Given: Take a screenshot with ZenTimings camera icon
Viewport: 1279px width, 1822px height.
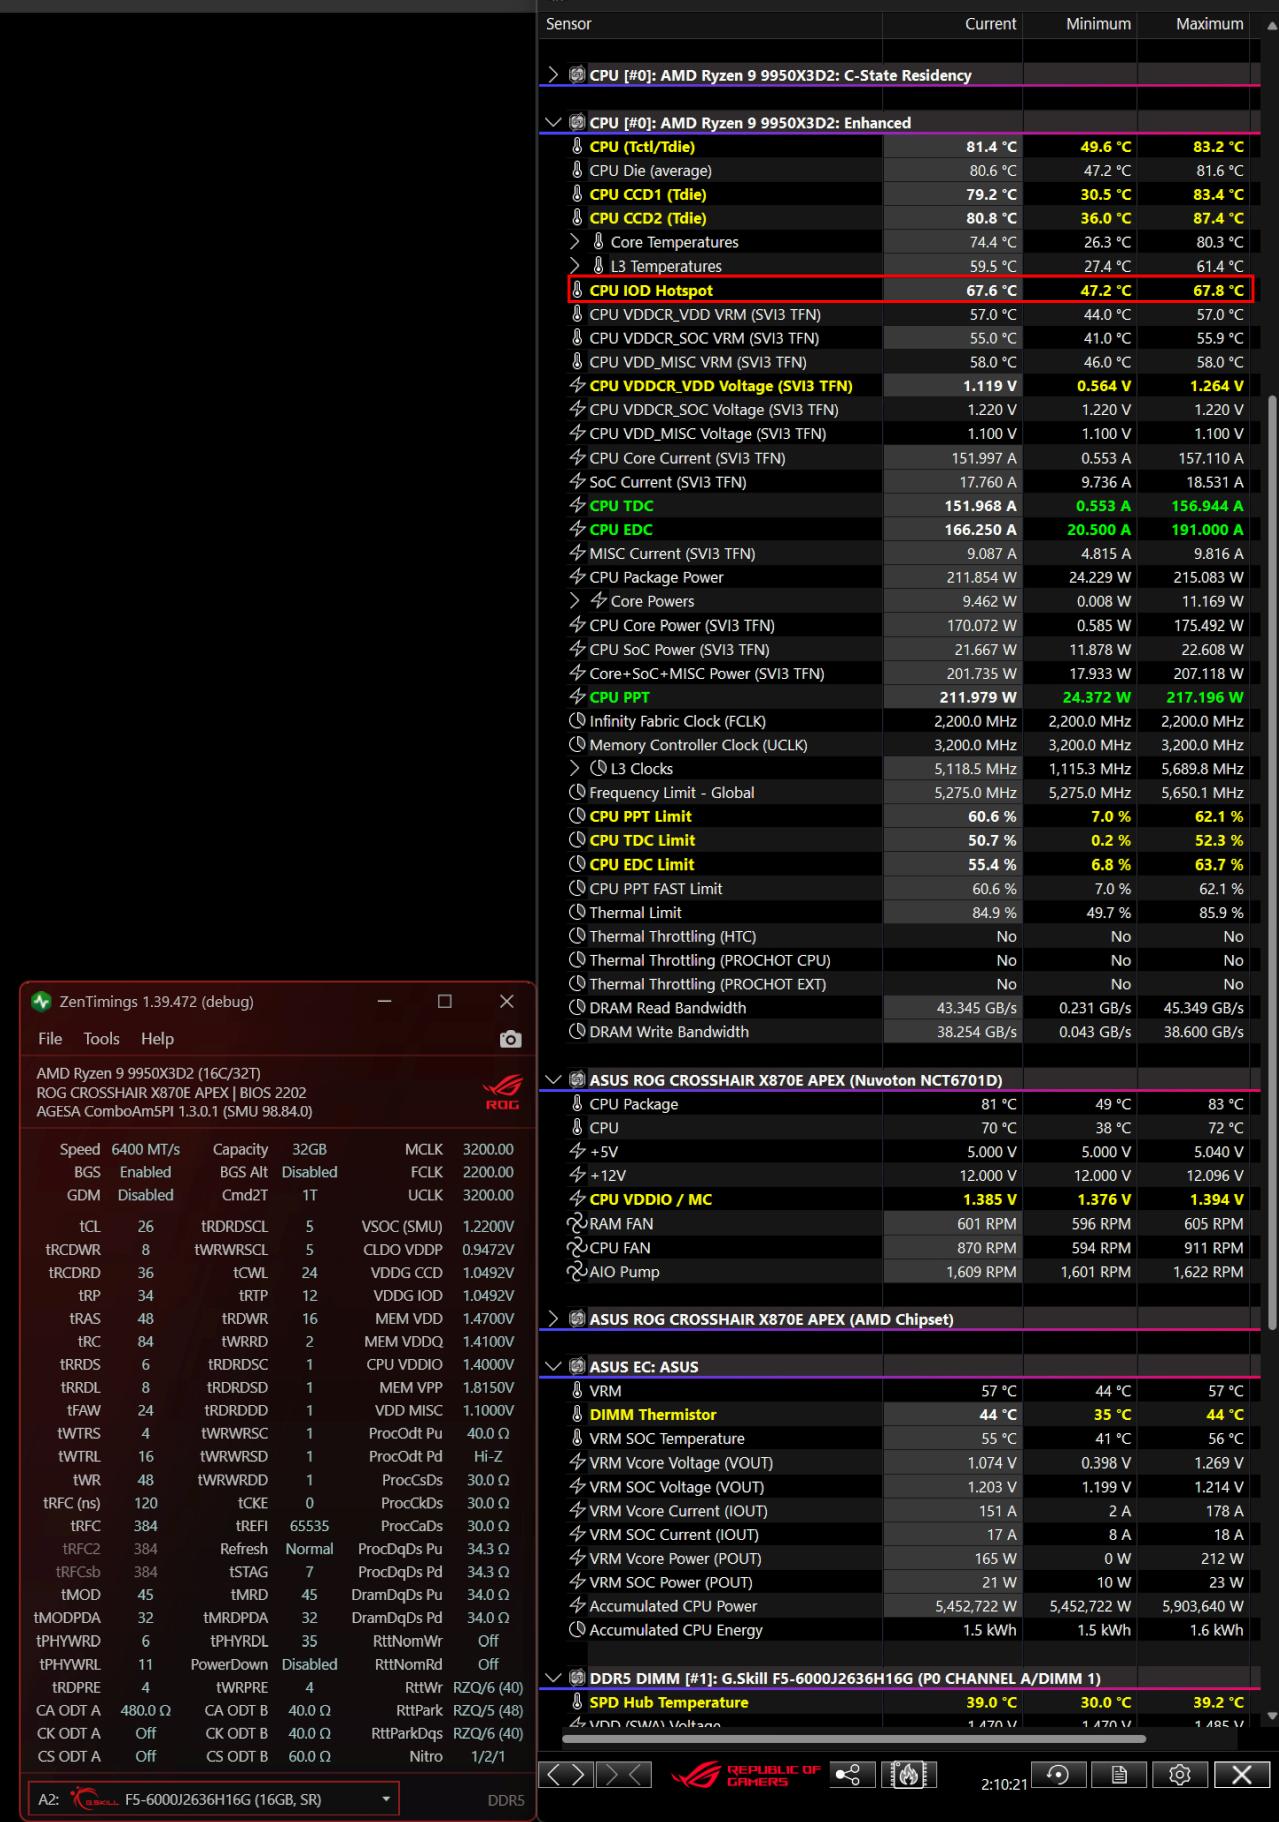Looking at the screenshot, I should [x=510, y=1039].
